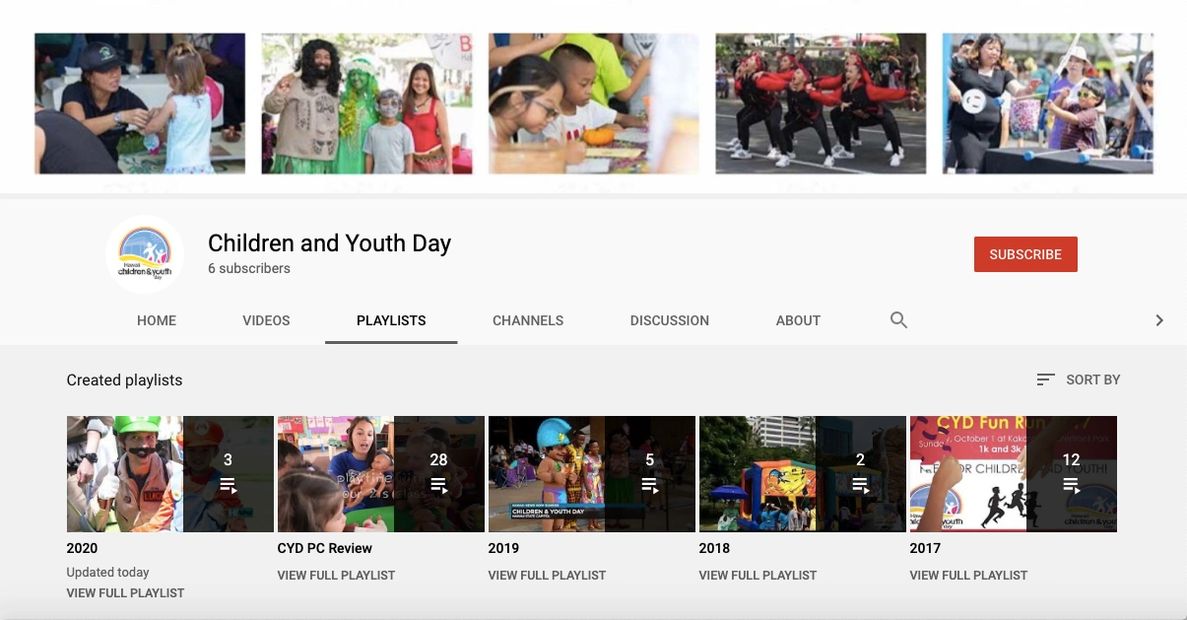Click the playlist icon on 2017 thumbnail
This screenshot has width=1187, height=620.
tap(1071, 486)
